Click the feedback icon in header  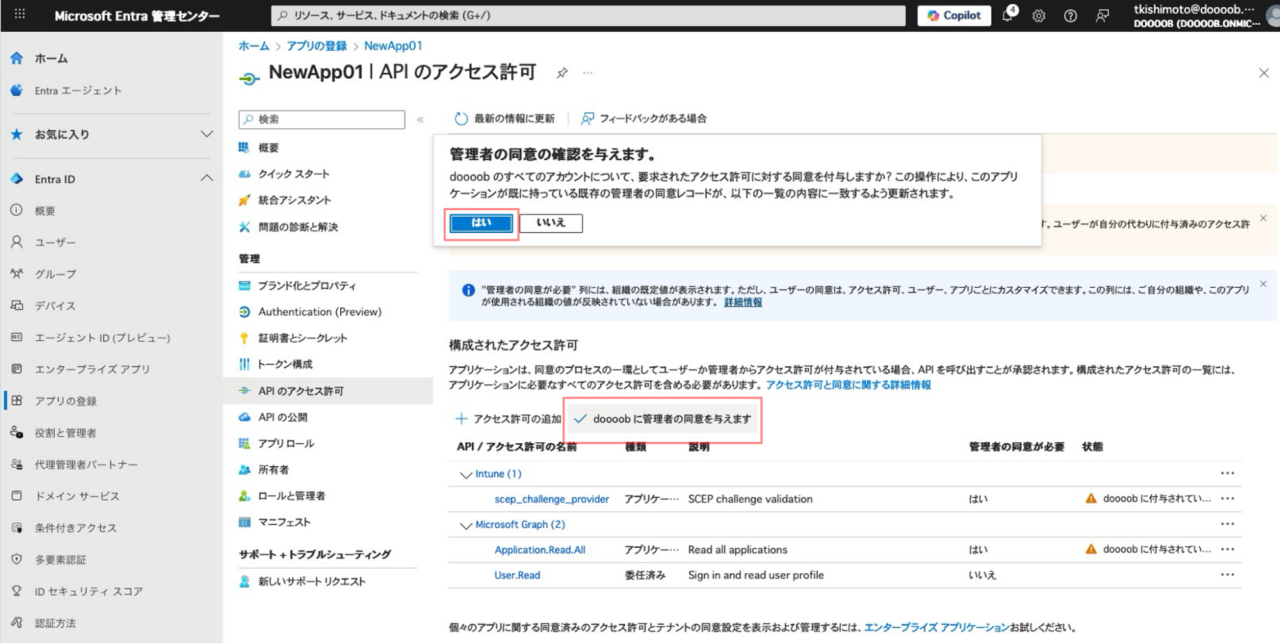click(1103, 16)
